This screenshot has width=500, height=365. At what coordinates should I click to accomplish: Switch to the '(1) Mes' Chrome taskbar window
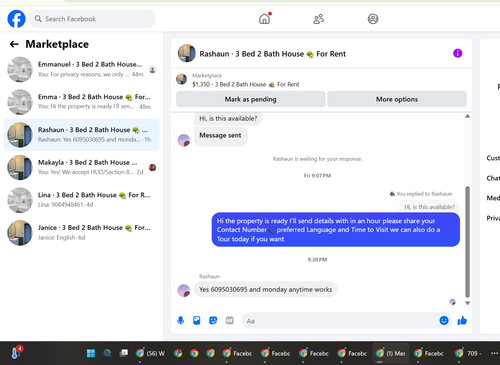[x=390, y=353]
